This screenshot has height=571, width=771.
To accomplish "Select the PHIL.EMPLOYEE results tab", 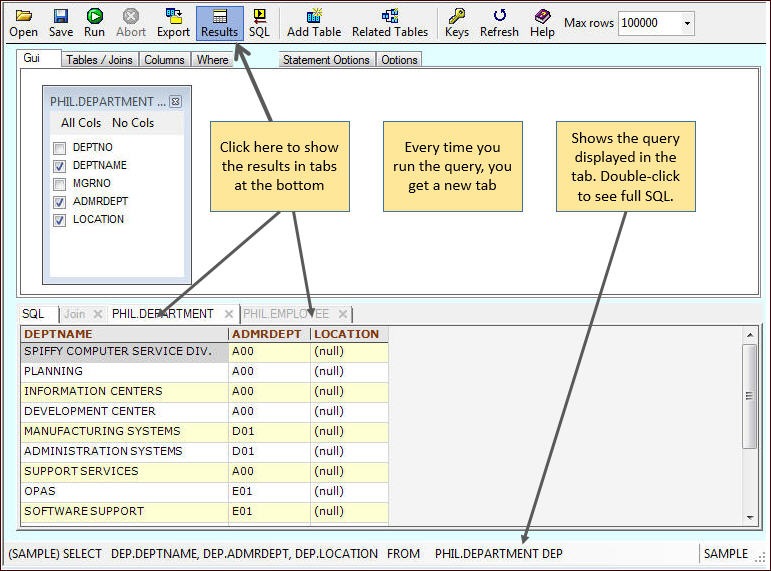I will 286,314.
